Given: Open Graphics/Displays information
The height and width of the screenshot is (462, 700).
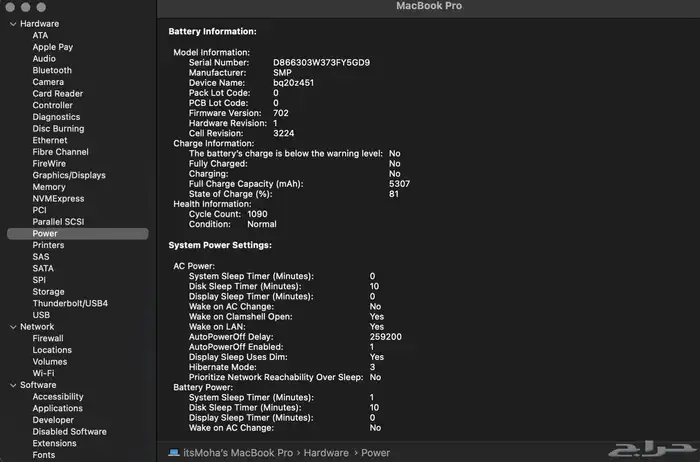Looking at the screenshot, I should click(x=69, y=175).
